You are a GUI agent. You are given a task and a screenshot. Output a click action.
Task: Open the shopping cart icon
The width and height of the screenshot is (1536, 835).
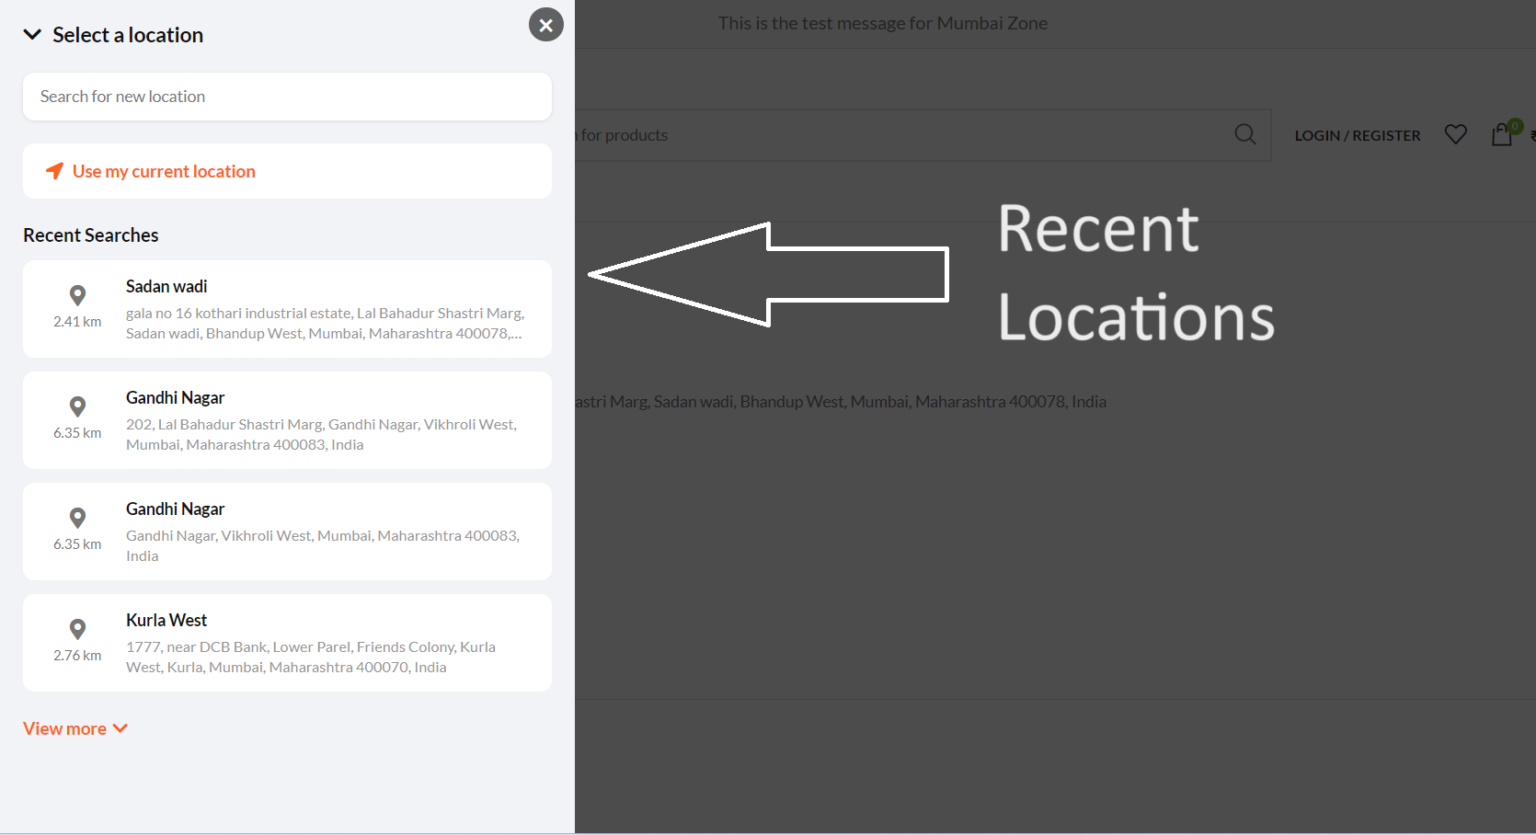point(1501,135)
